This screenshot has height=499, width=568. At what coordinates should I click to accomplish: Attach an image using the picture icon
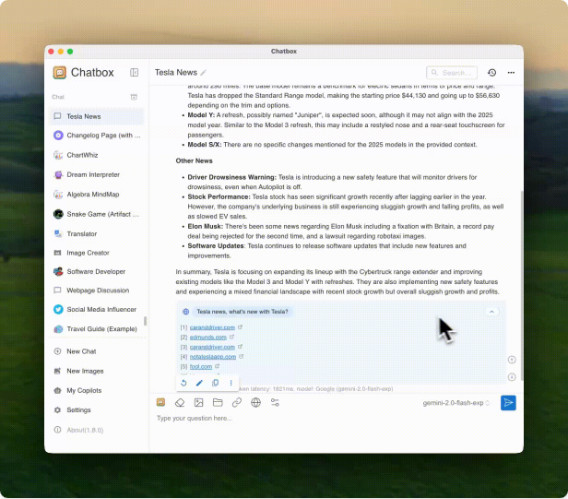click(x=199, y=402)
